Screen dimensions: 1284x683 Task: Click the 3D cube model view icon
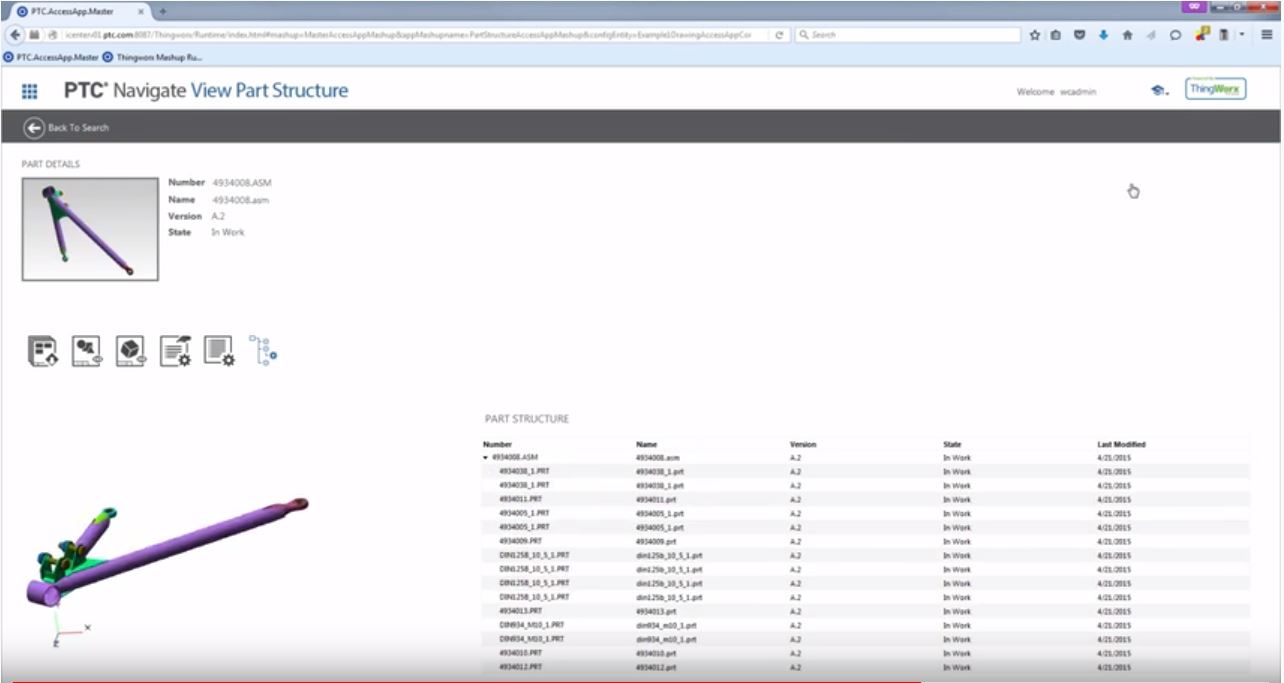pos(131,350)
